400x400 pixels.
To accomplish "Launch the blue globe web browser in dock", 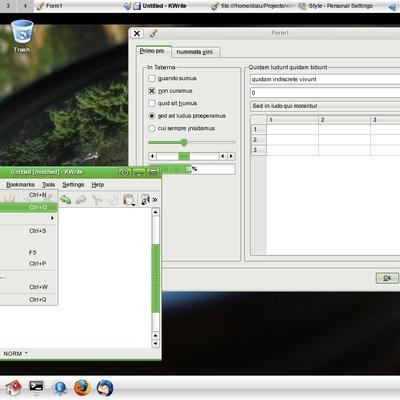I will point(60,388).
